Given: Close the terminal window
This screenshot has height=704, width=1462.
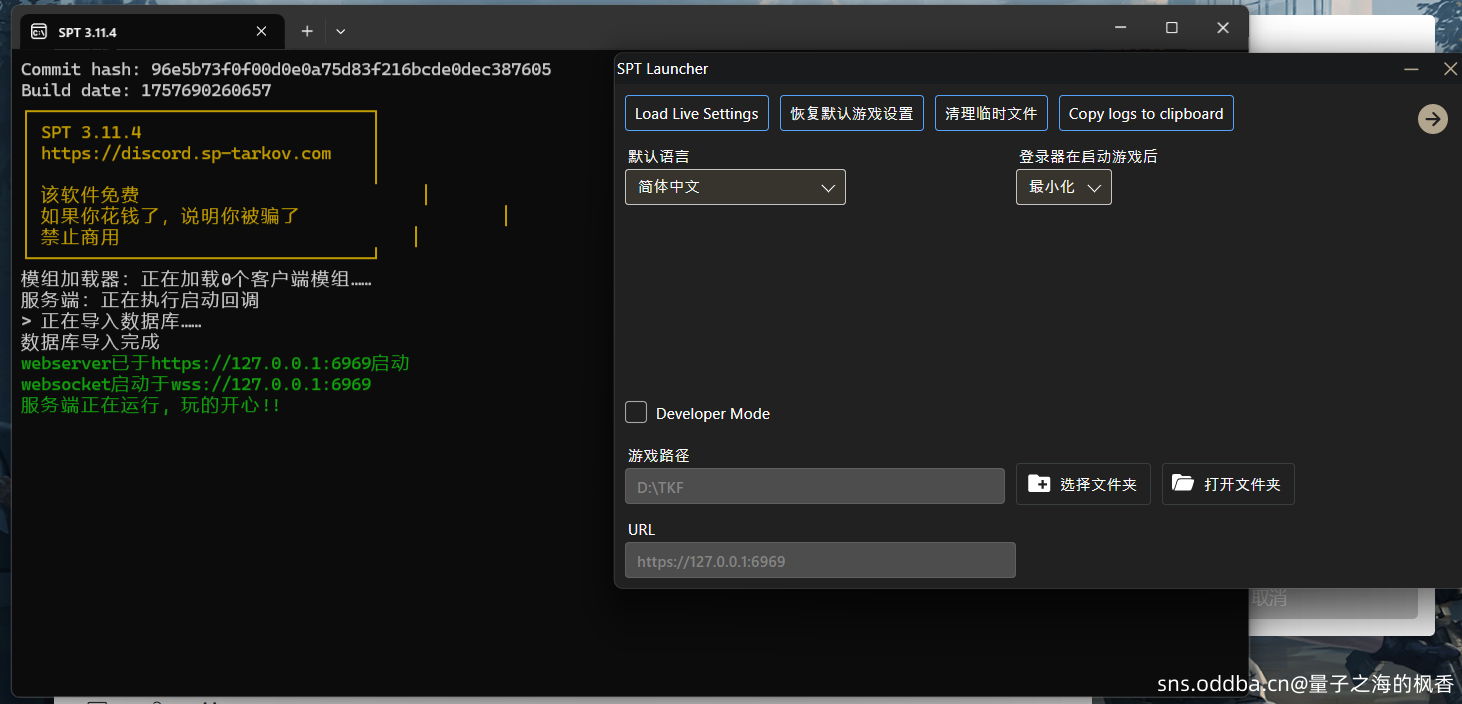Looking at the screenshot, I should coord(1223,28).
